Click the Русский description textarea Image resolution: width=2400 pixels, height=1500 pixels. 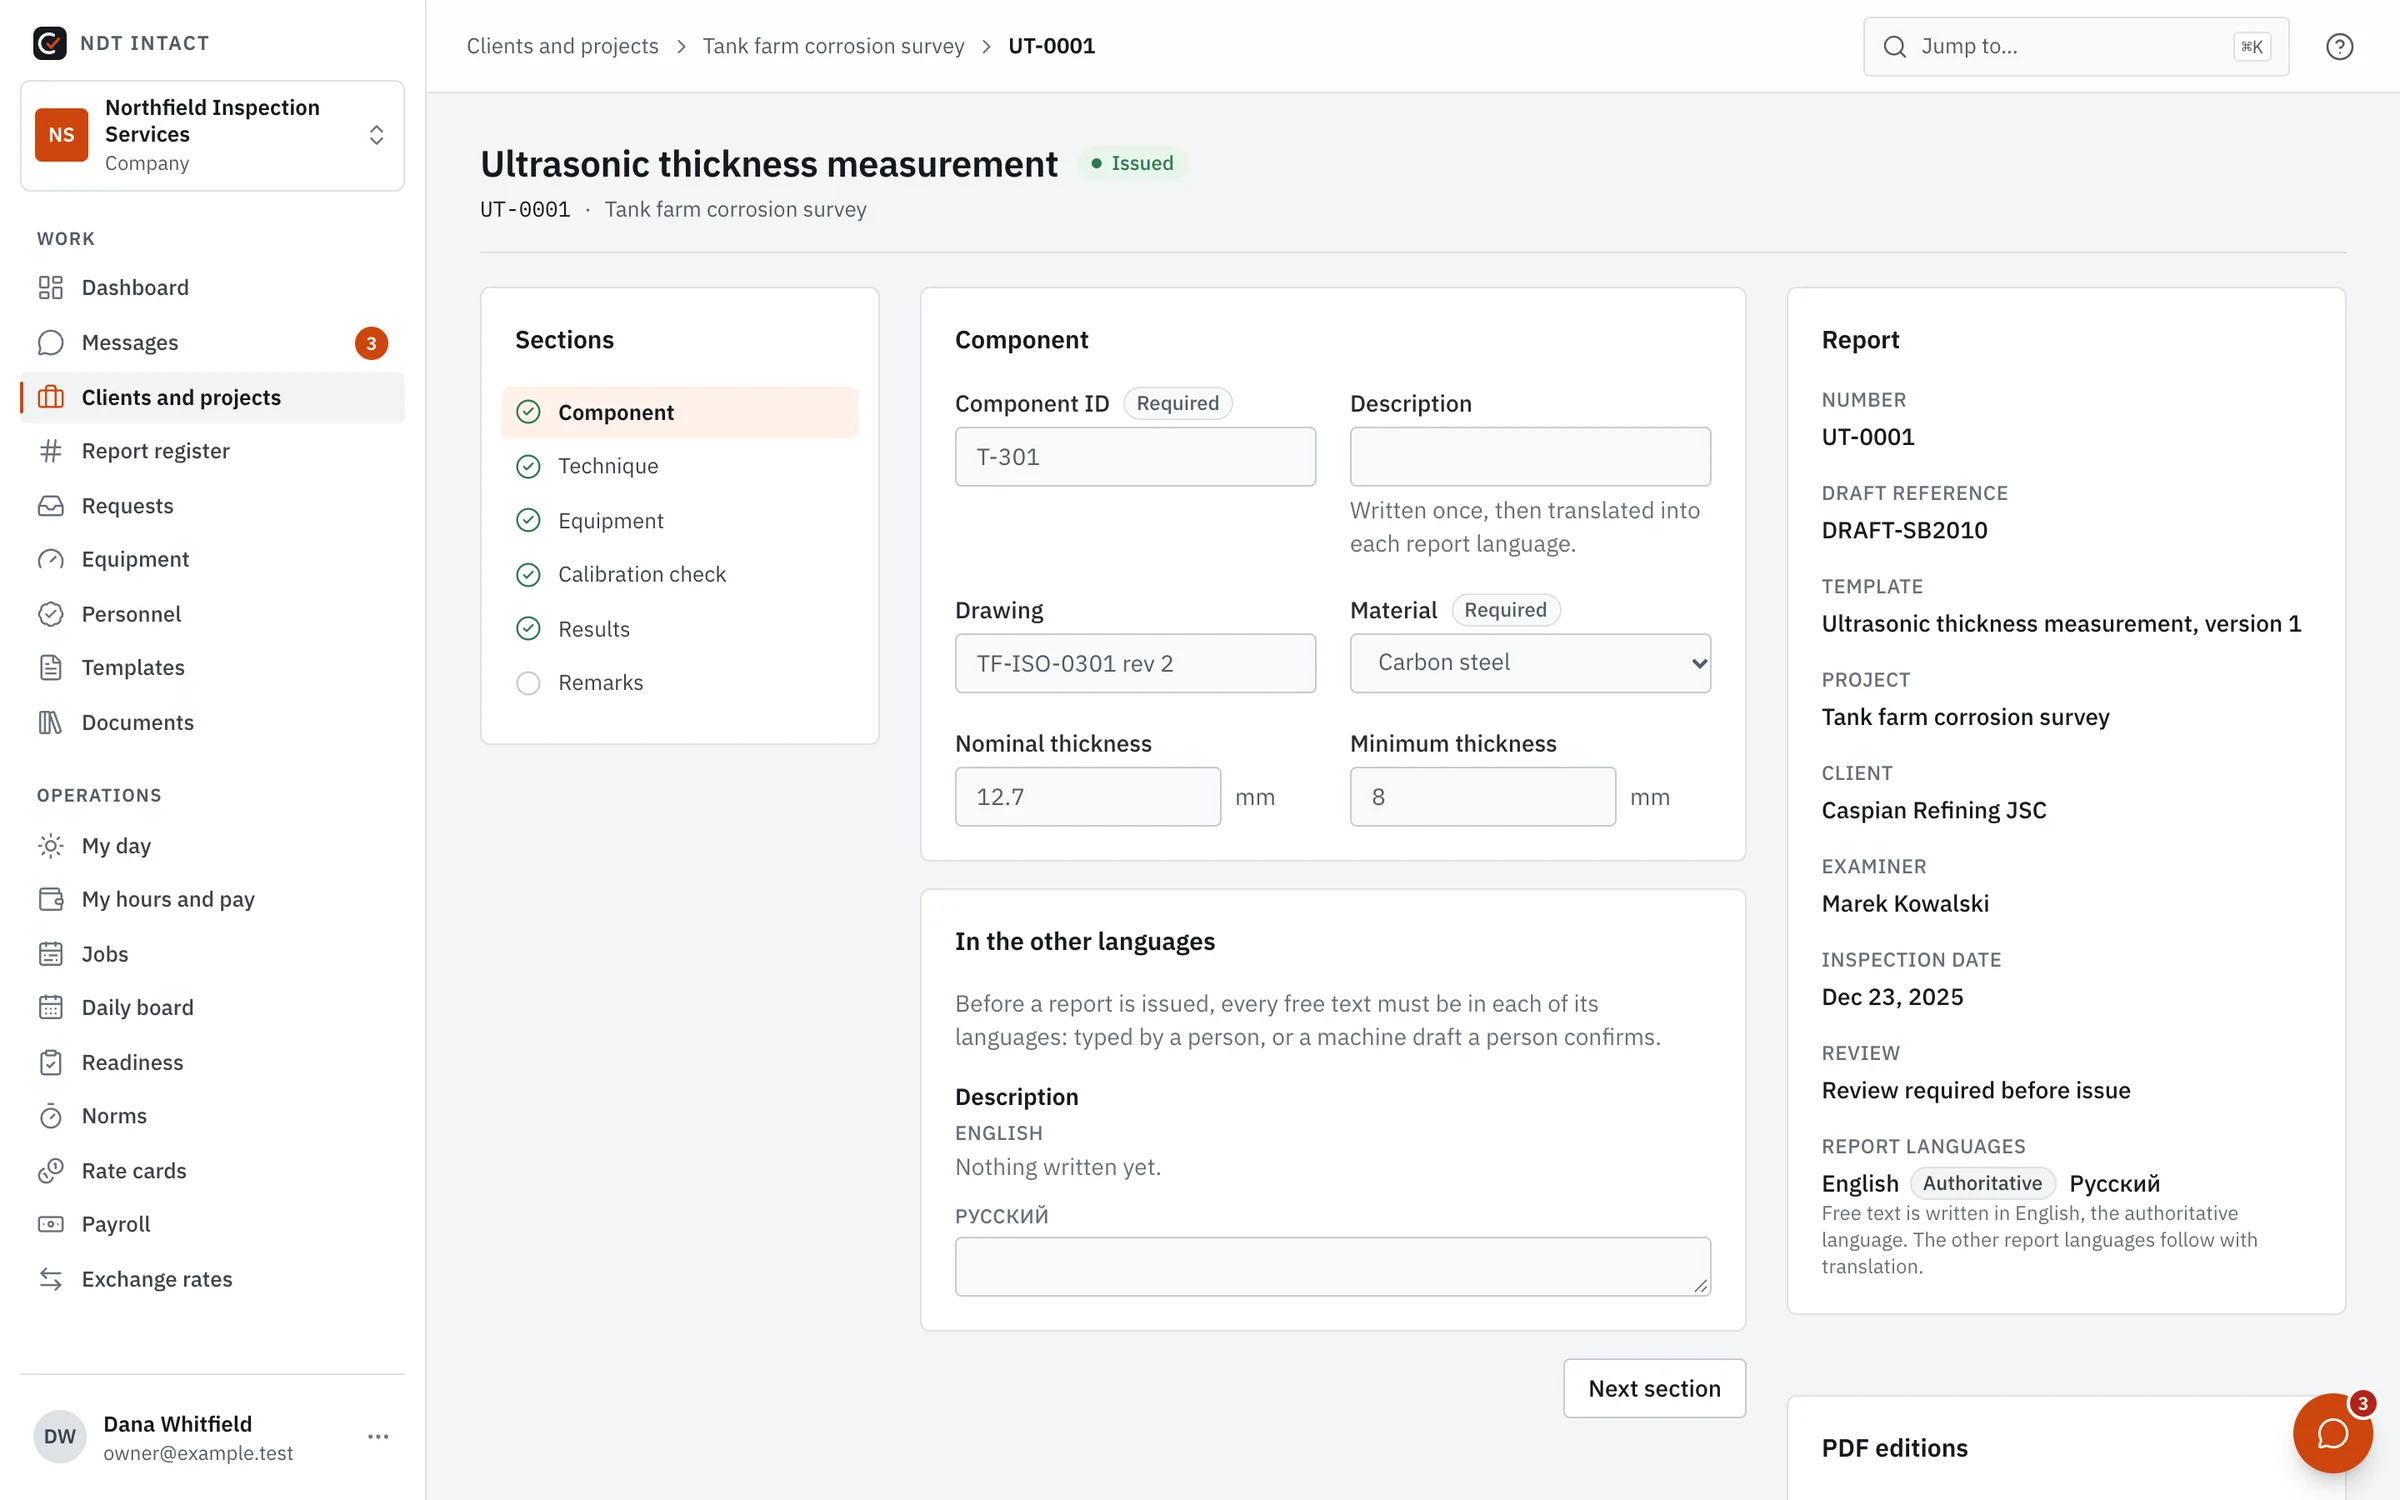[x=1333, y=1267]
